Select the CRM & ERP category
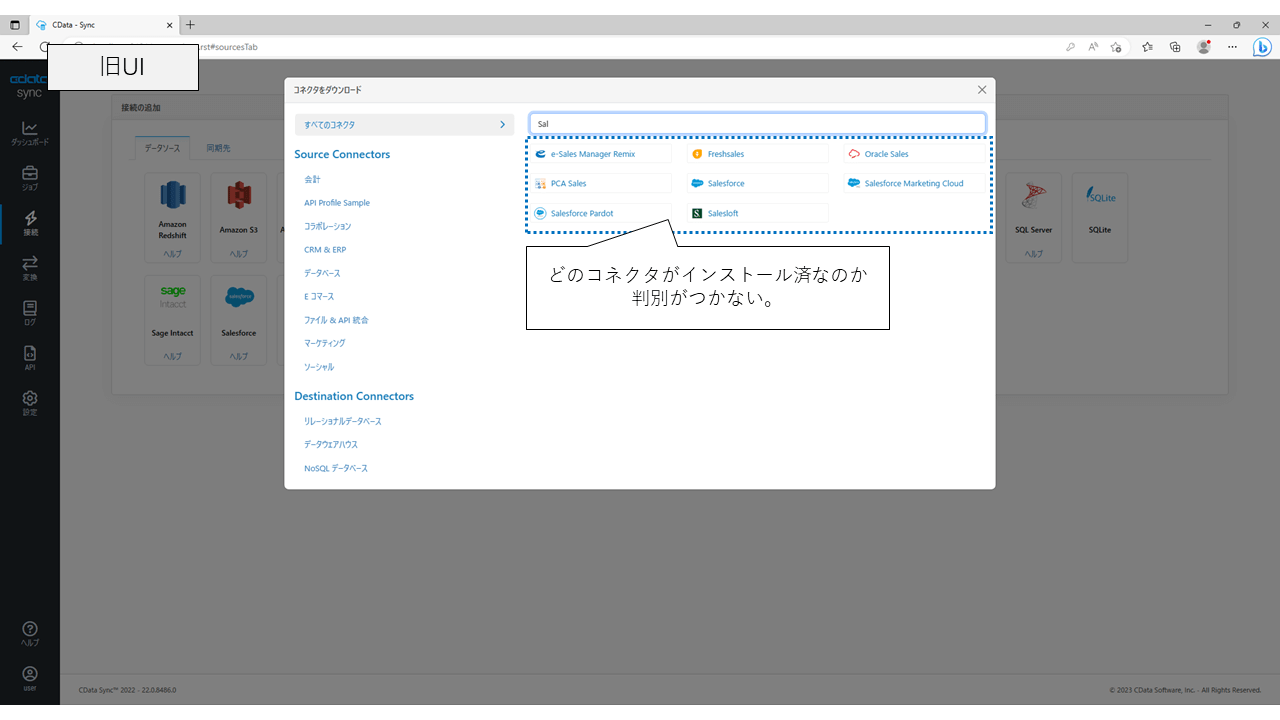The width and height of the screenshot is (1280, 720). (x=325, y=250)
